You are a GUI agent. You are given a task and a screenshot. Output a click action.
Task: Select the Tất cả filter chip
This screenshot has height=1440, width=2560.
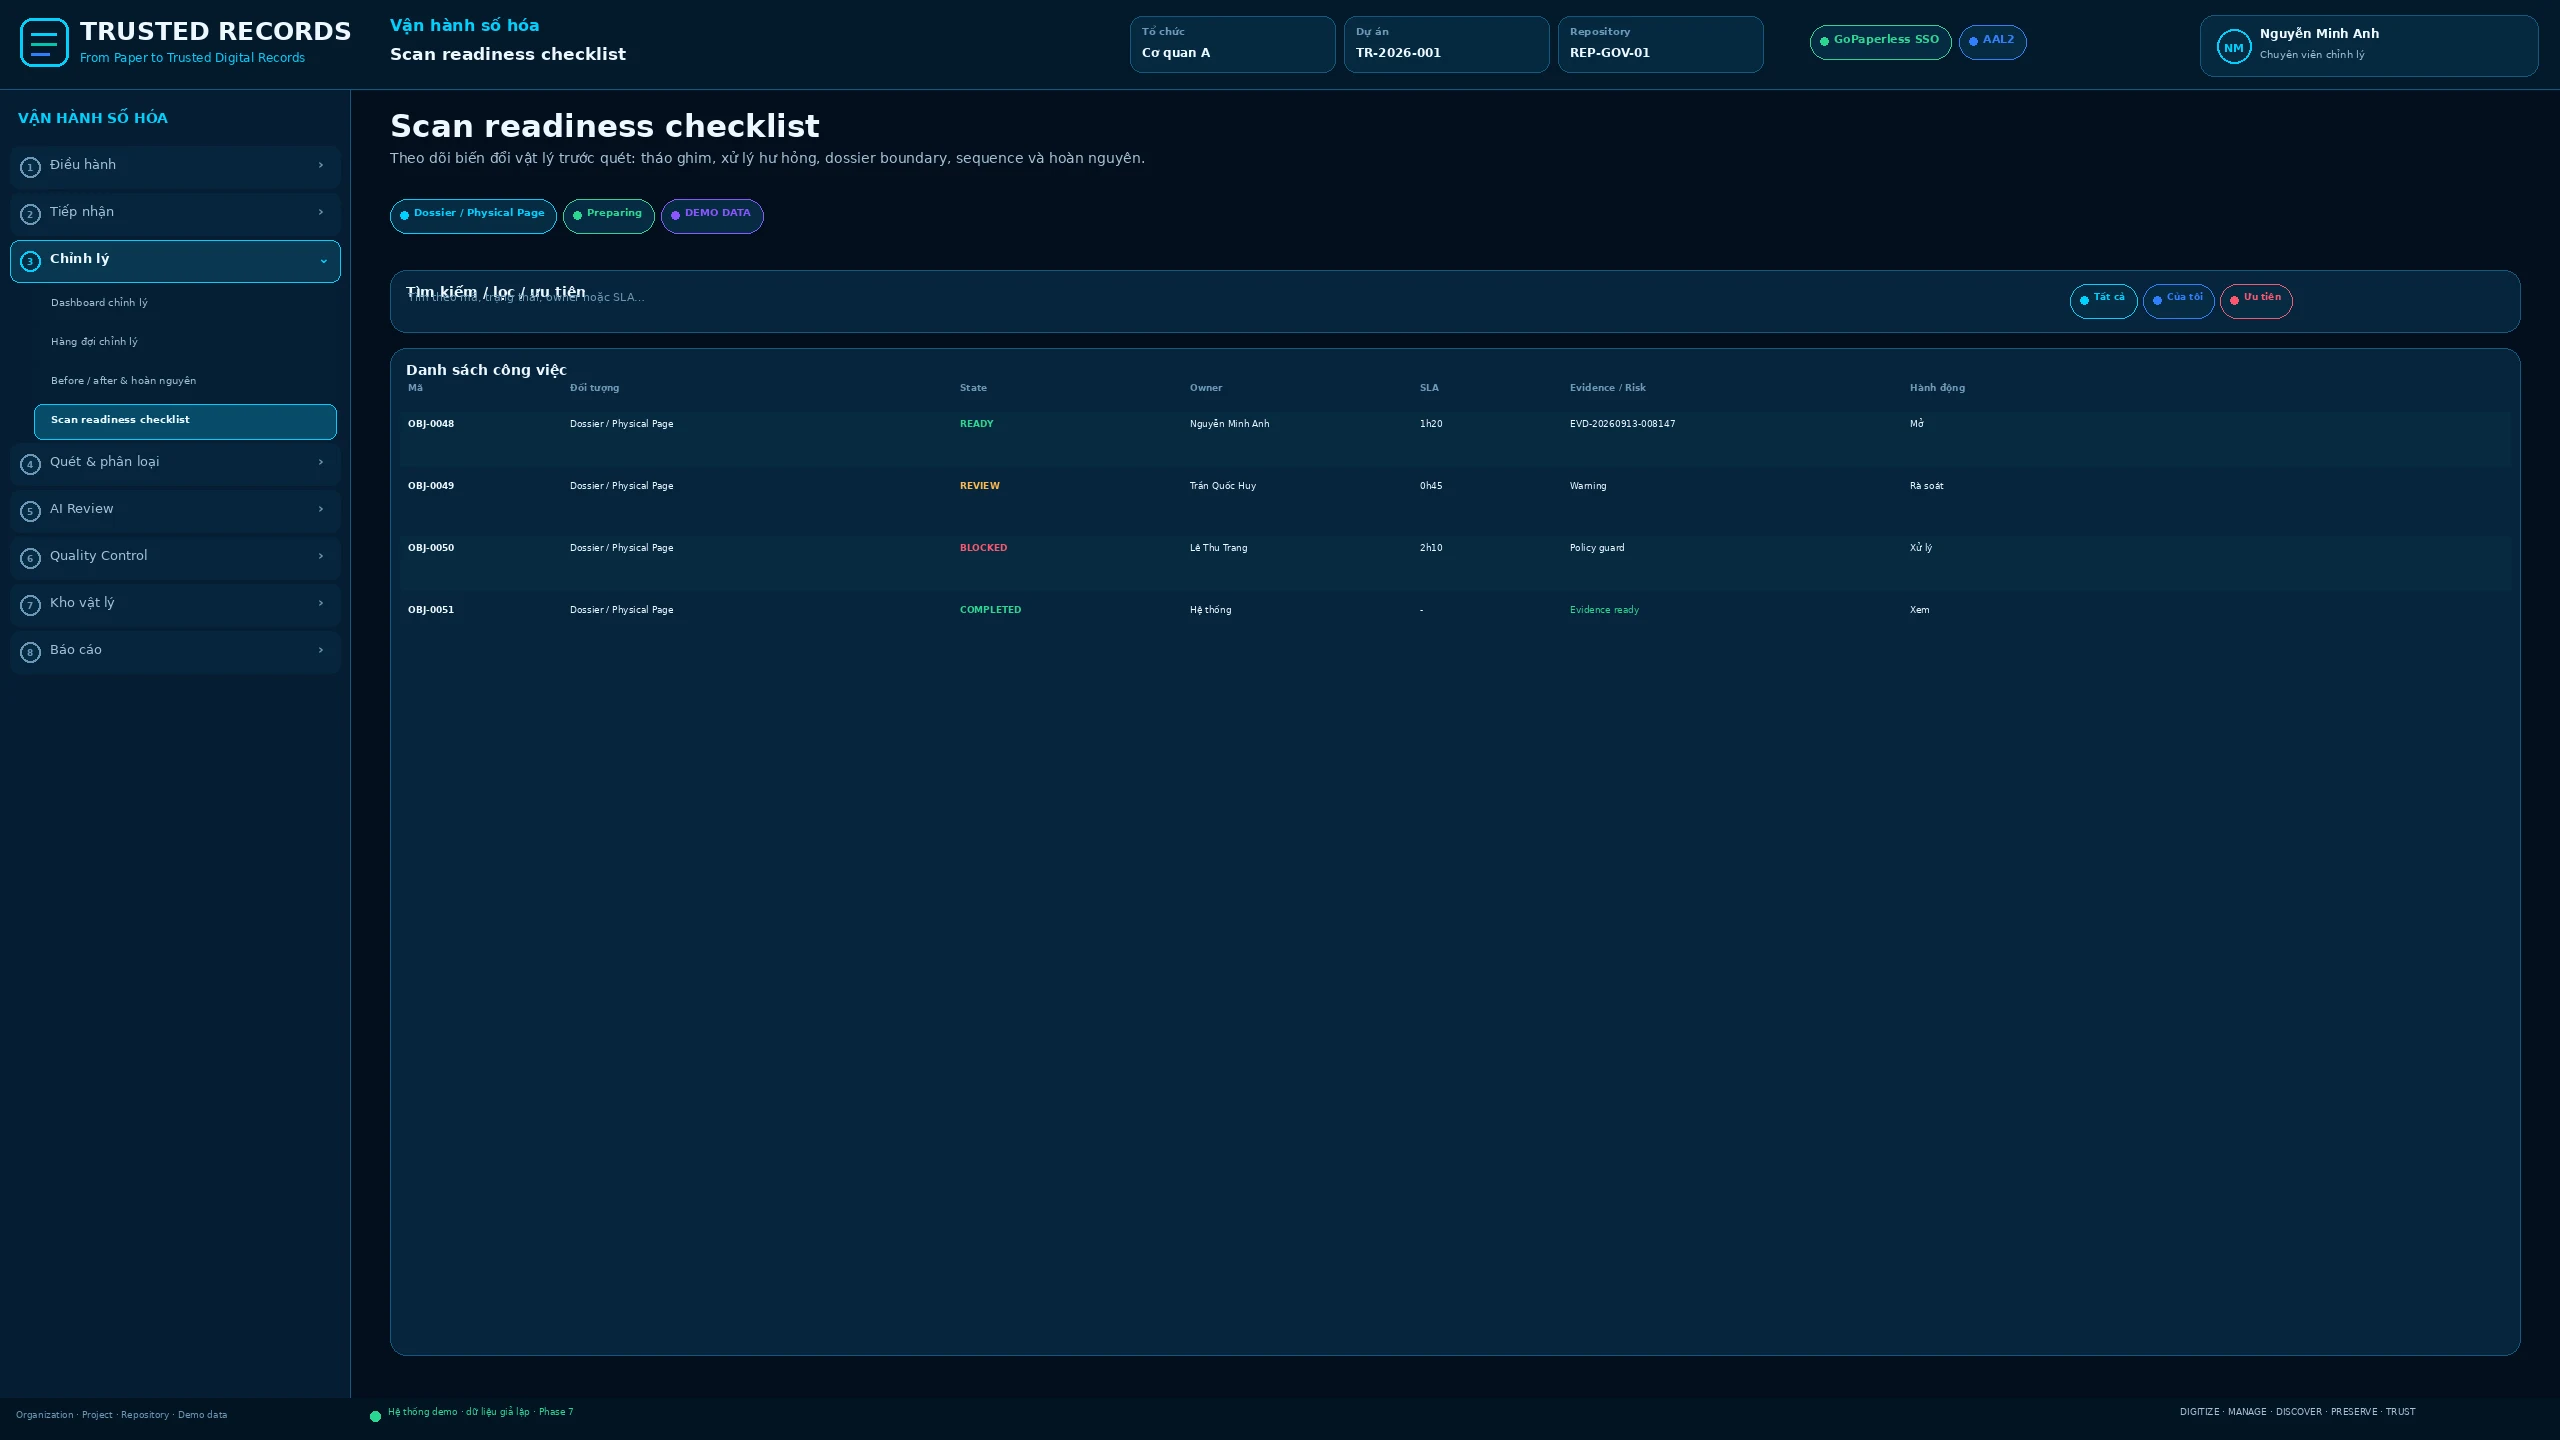(2103, 301)
